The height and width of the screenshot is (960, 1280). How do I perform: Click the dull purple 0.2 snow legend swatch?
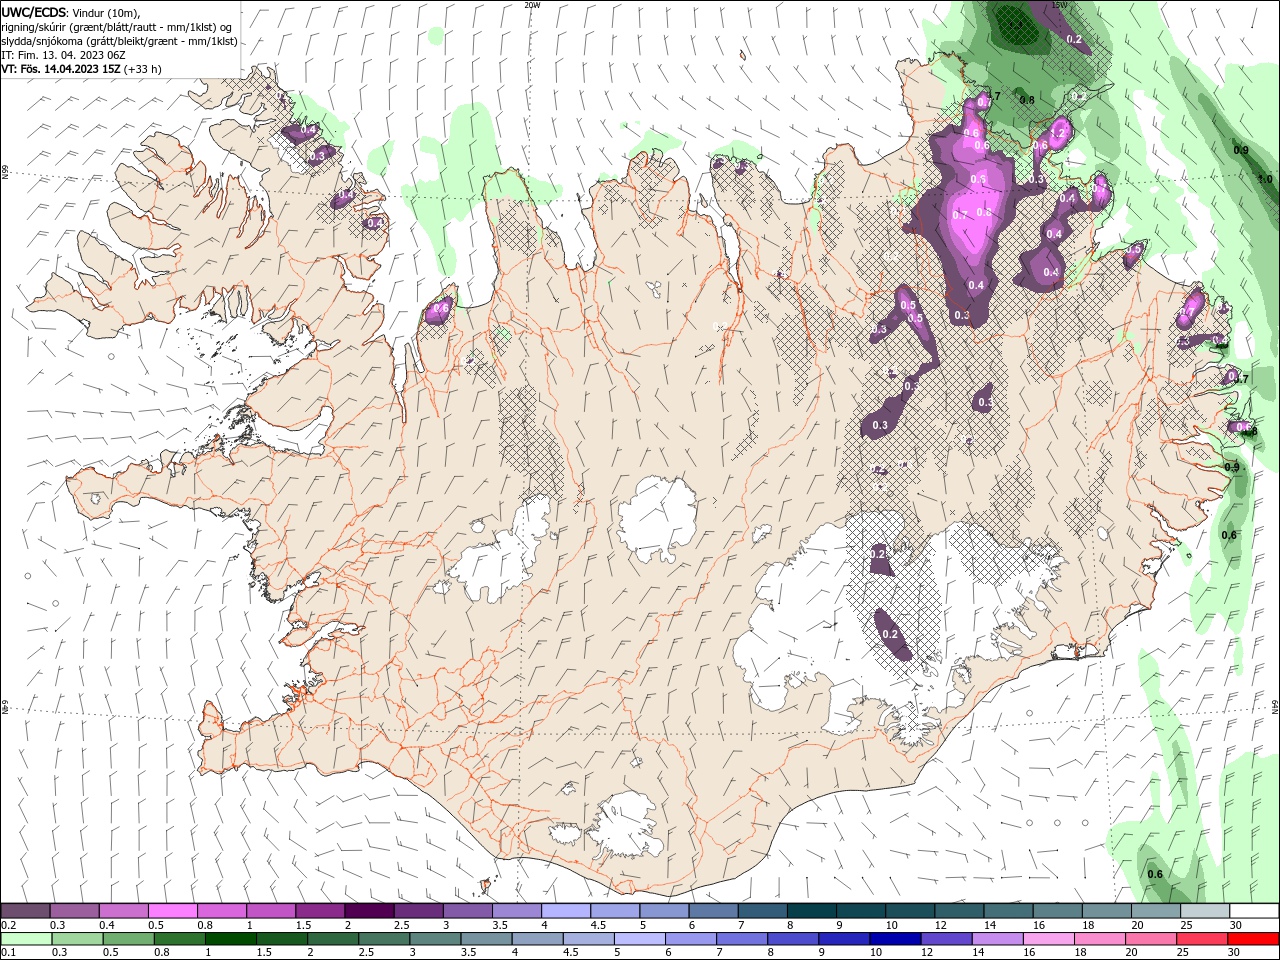25,911
